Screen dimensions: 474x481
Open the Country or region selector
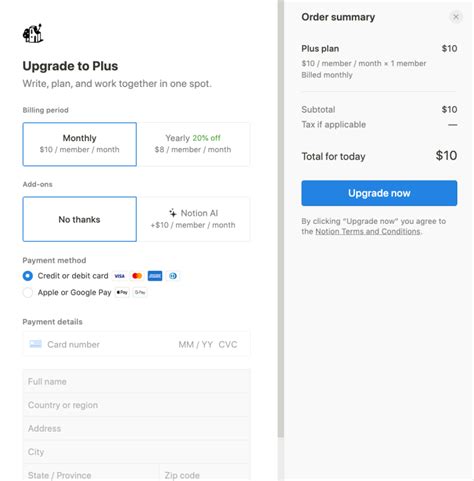136,405
